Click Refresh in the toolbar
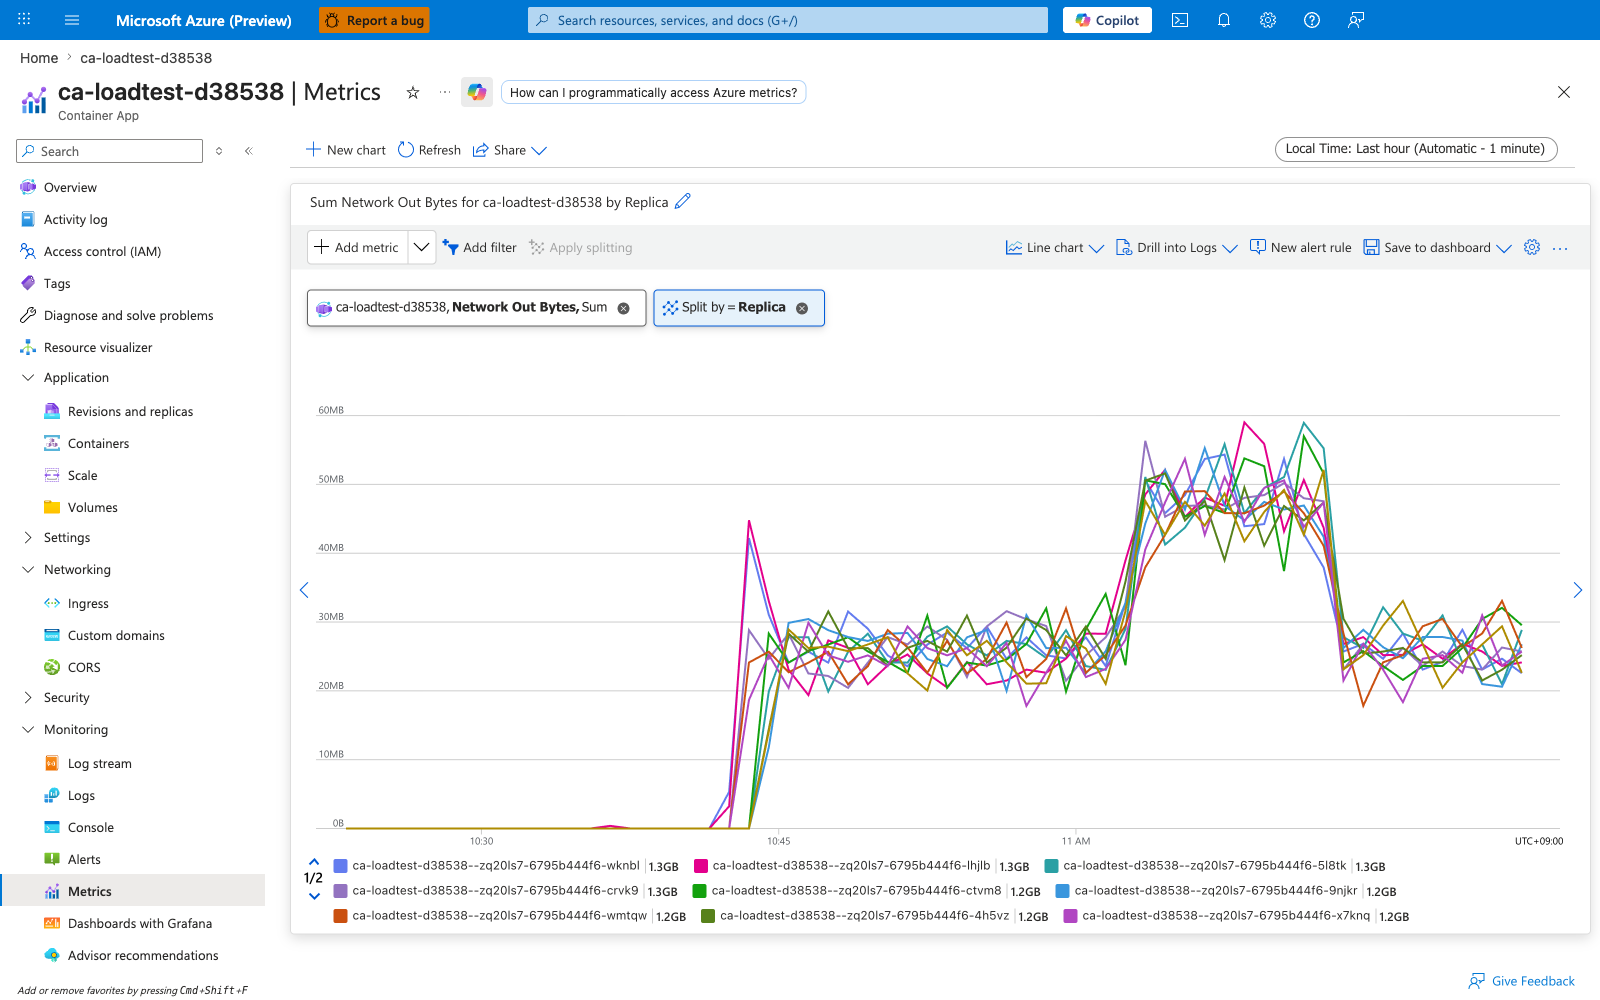The image size is (1600, 1000). point(429,150)
